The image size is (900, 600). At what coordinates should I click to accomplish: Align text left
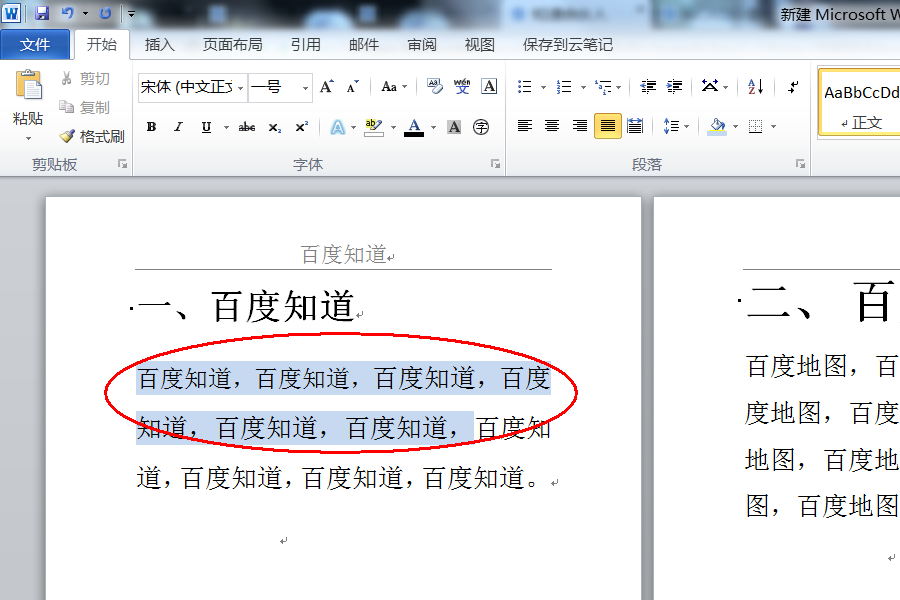(525, 126)
